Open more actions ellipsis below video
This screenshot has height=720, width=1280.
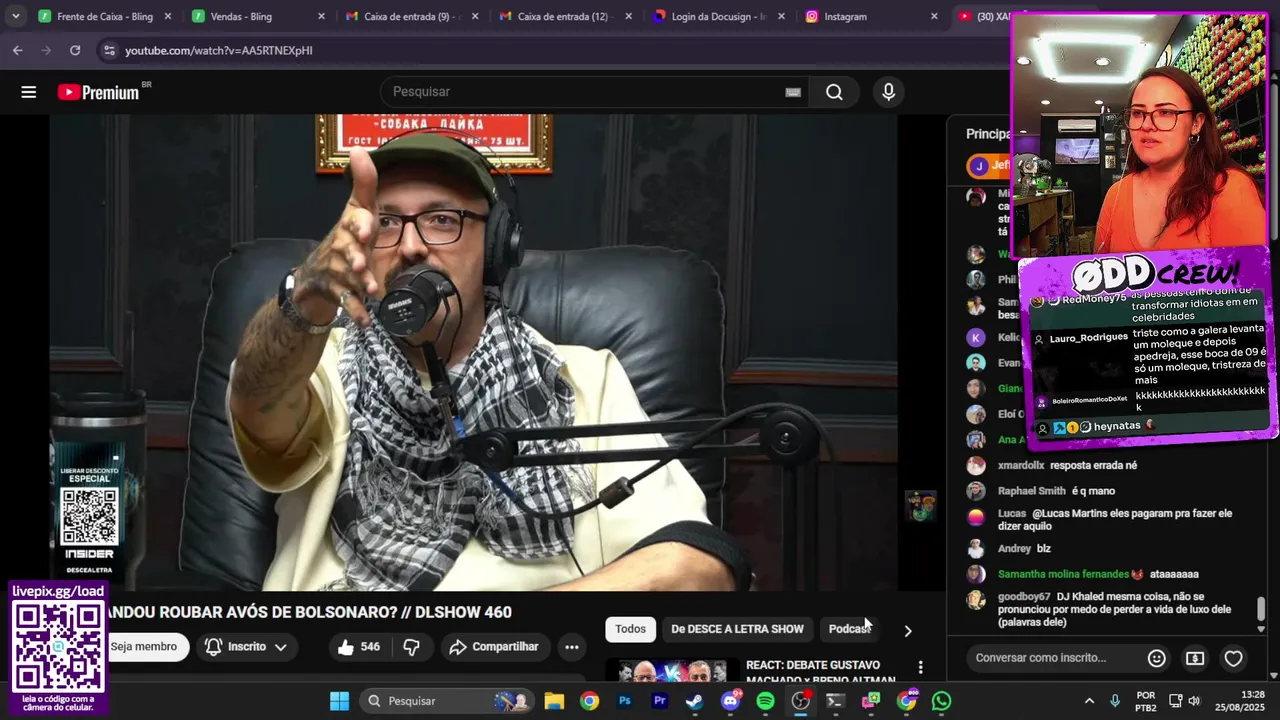pos(572,647)
